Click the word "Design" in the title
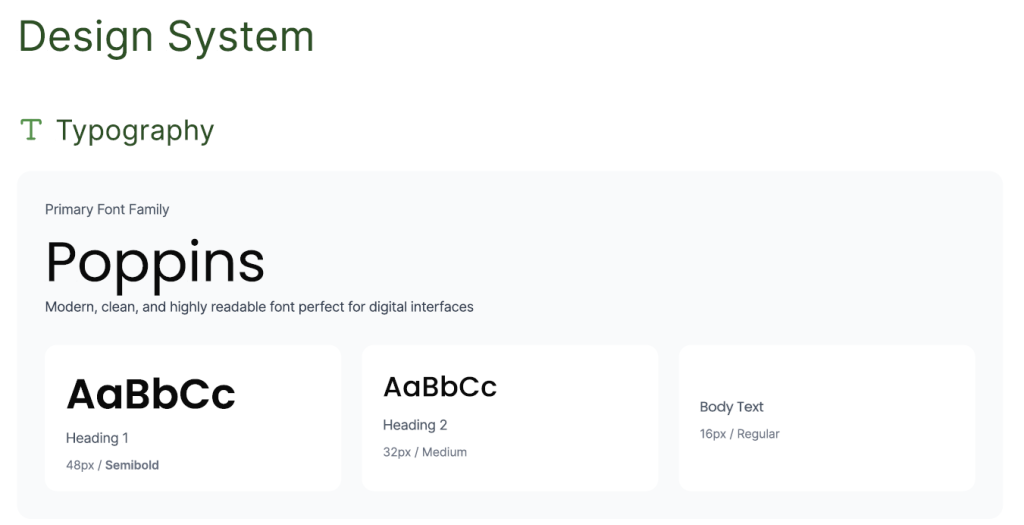Image resolution: width=1024 pixels, height=525 pixels. tap(86, 37)
